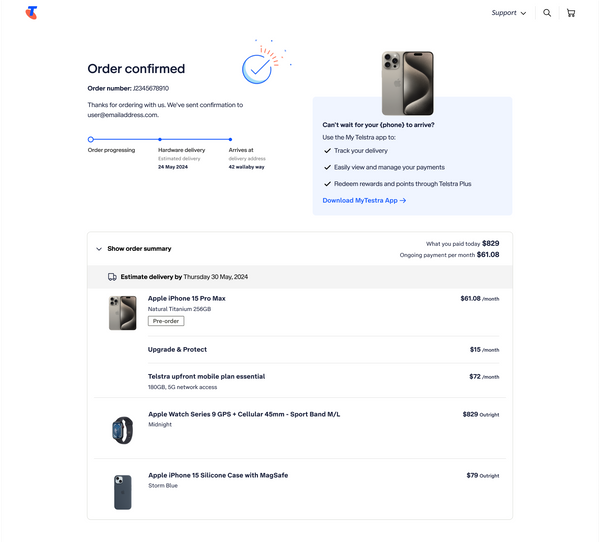This screenshot has height=542, width=600.
Task: Select the Apple iPhone 15 Pro Max title
Action: click(187, 299)
